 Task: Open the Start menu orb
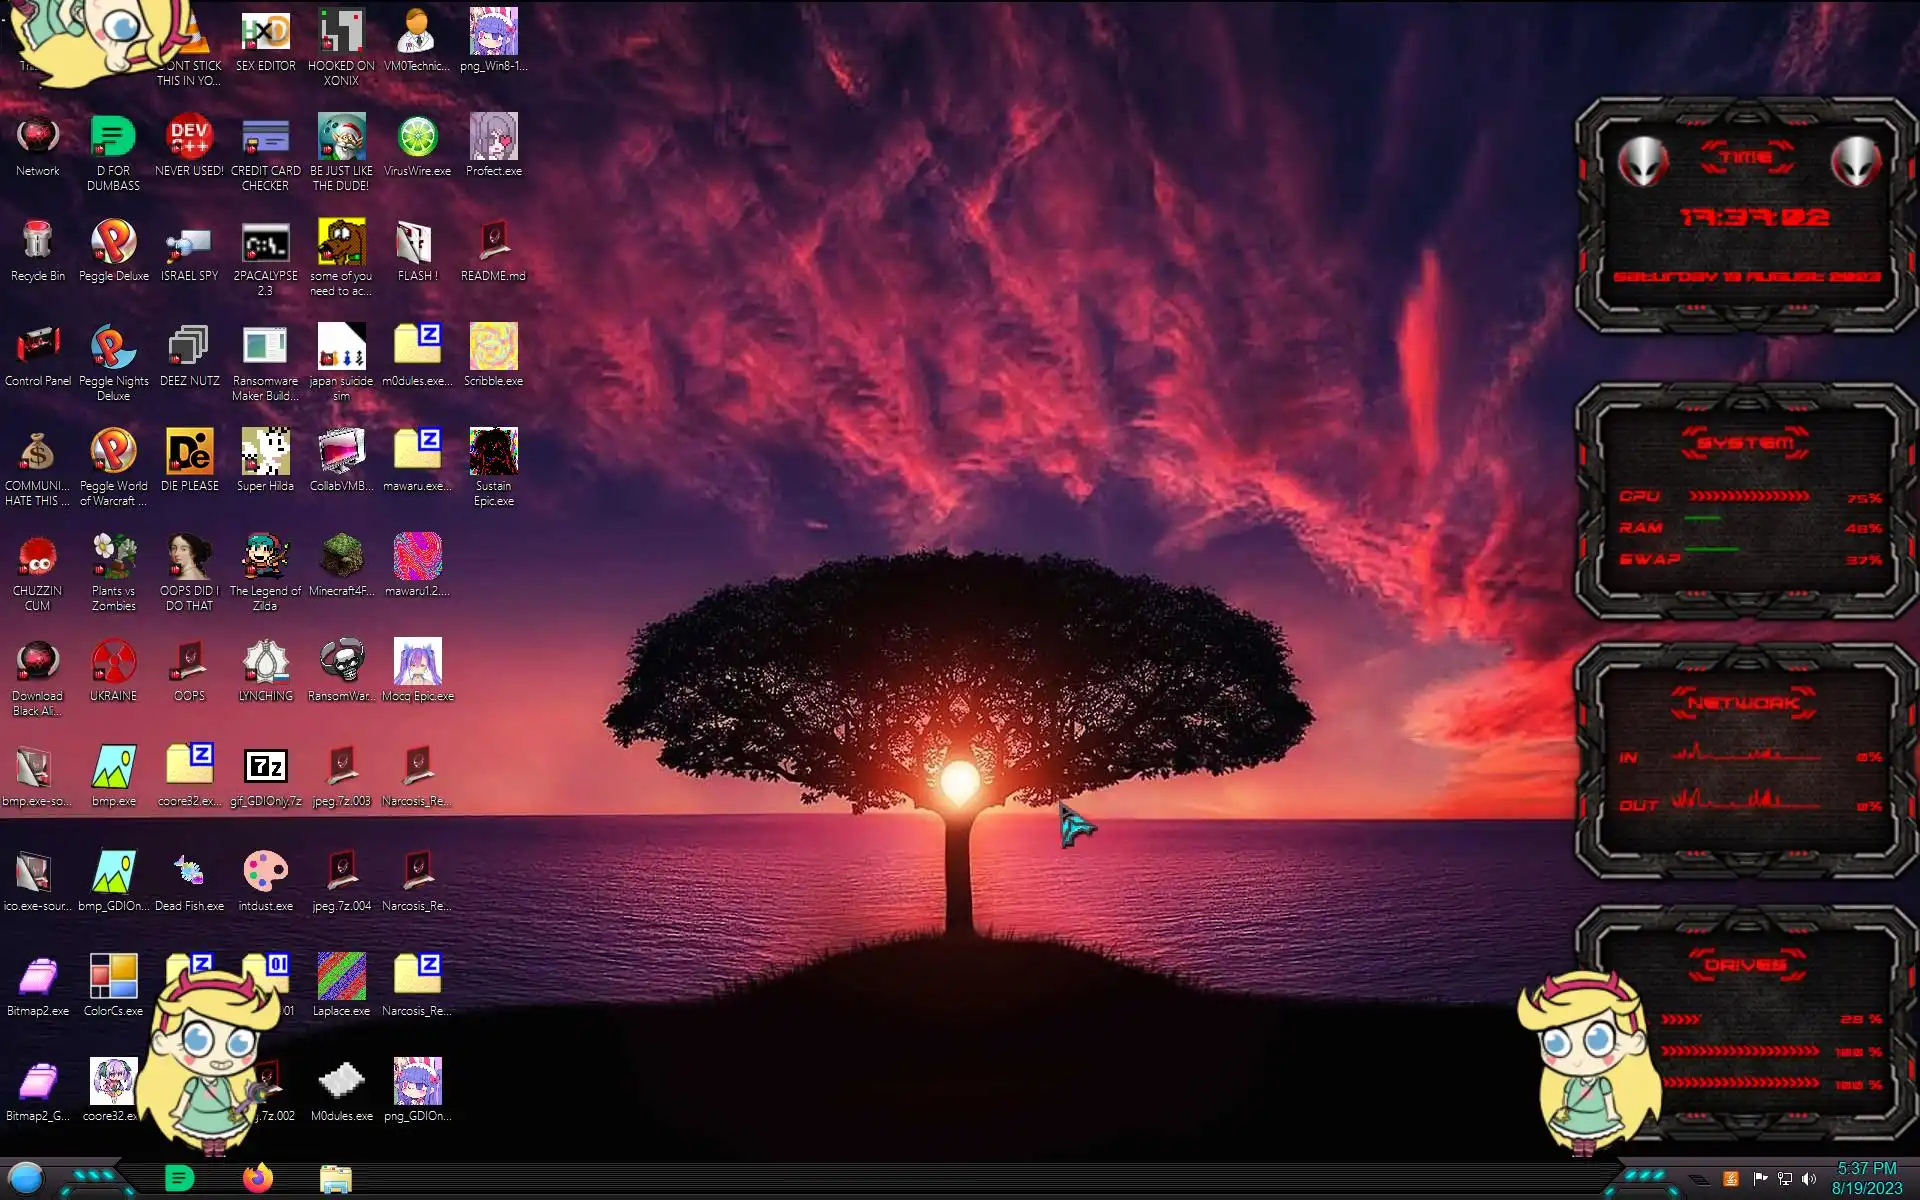(26, 1178)
